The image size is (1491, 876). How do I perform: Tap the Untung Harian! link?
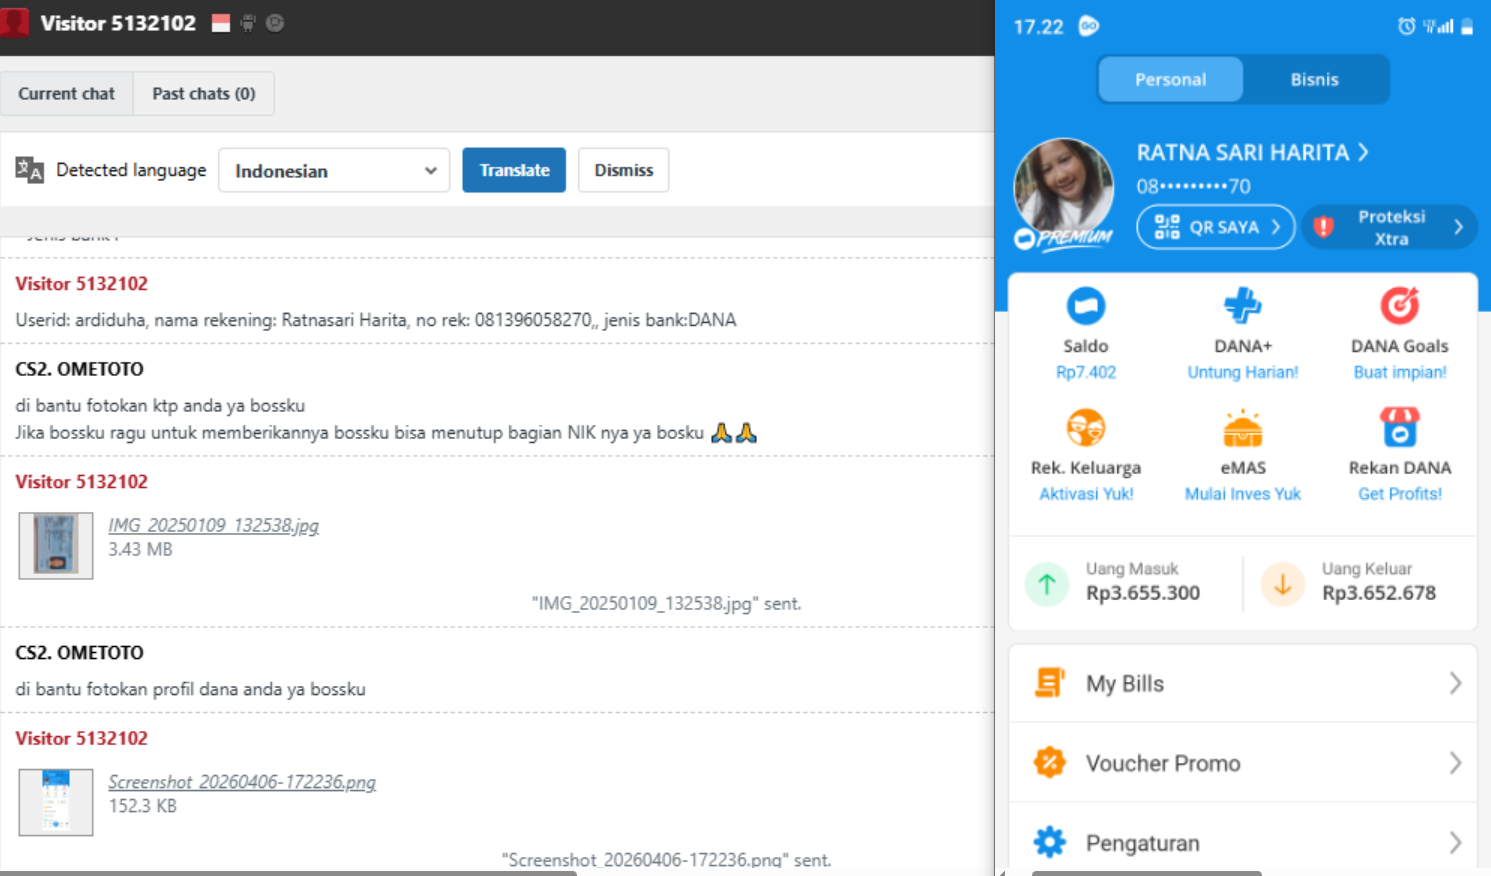[x=1243, y=372]
